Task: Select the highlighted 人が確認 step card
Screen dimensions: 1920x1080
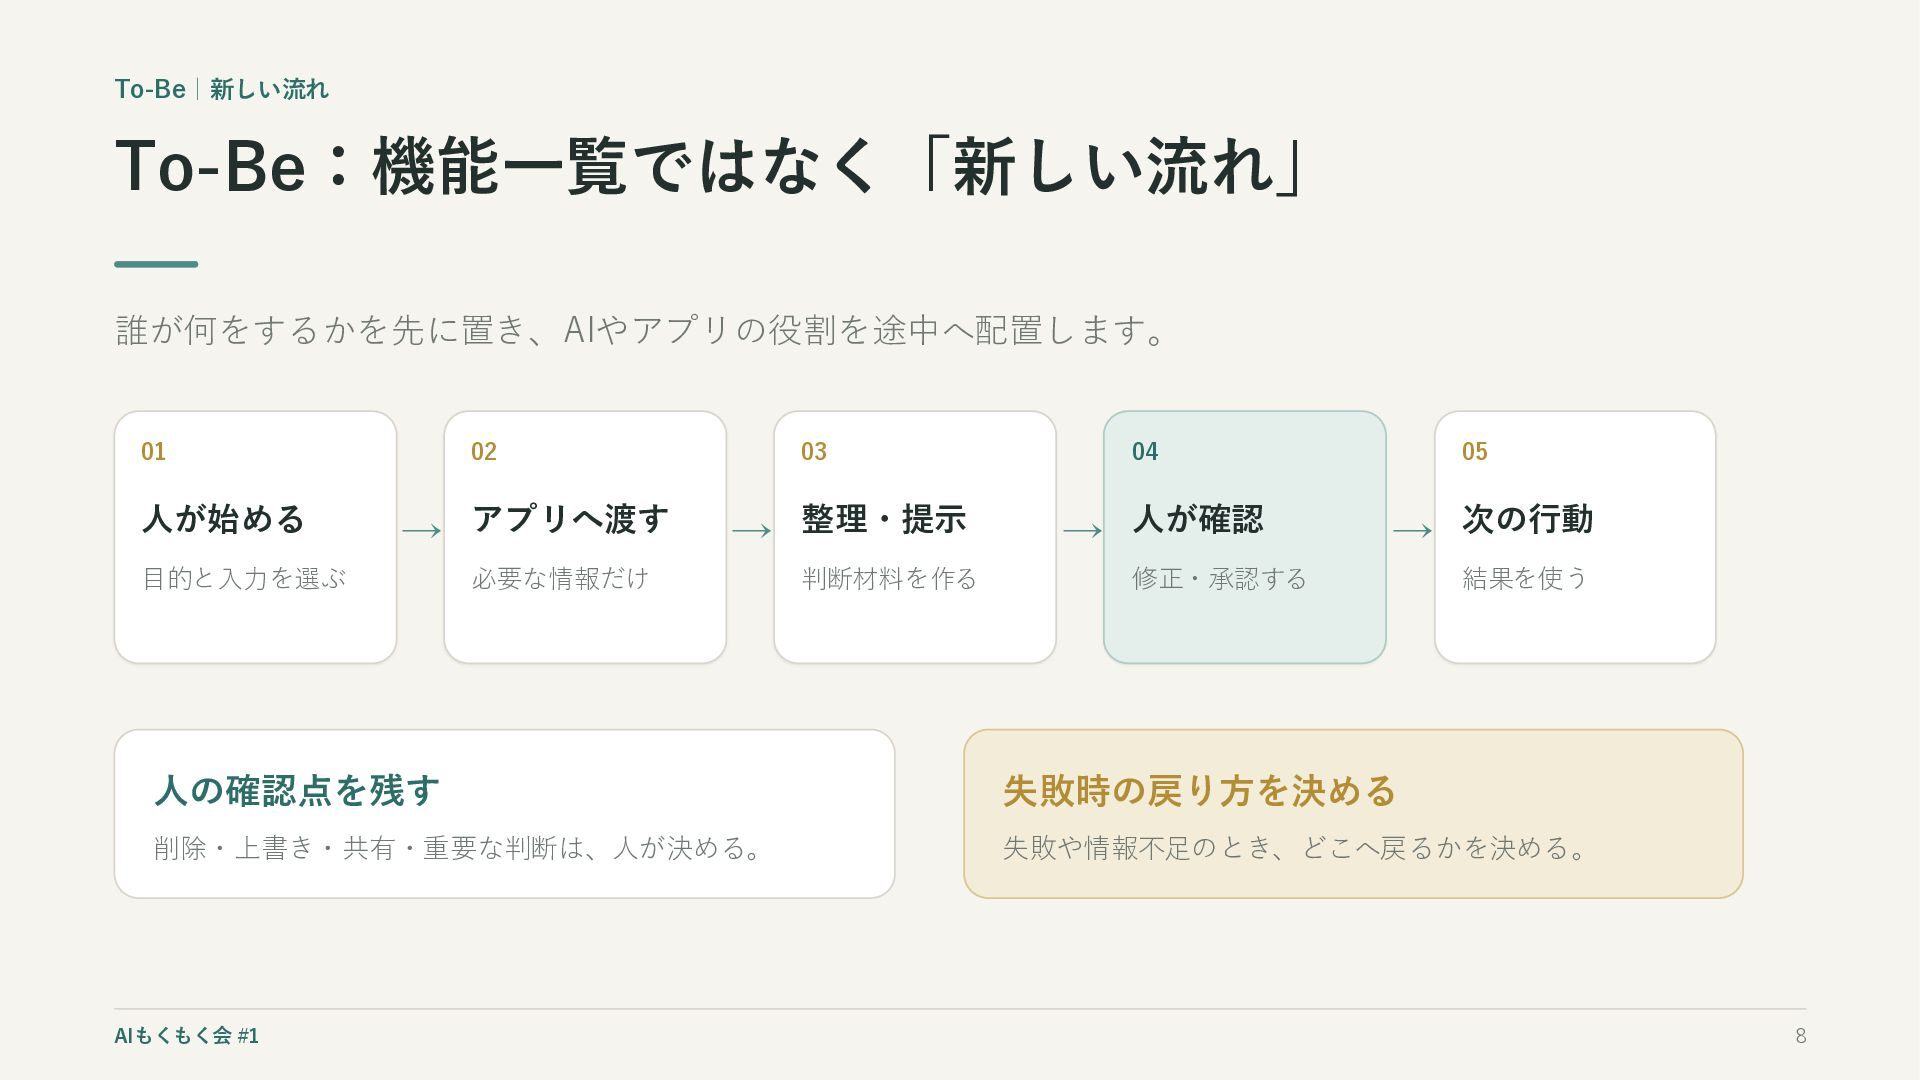Action: tap(1245, 537)
